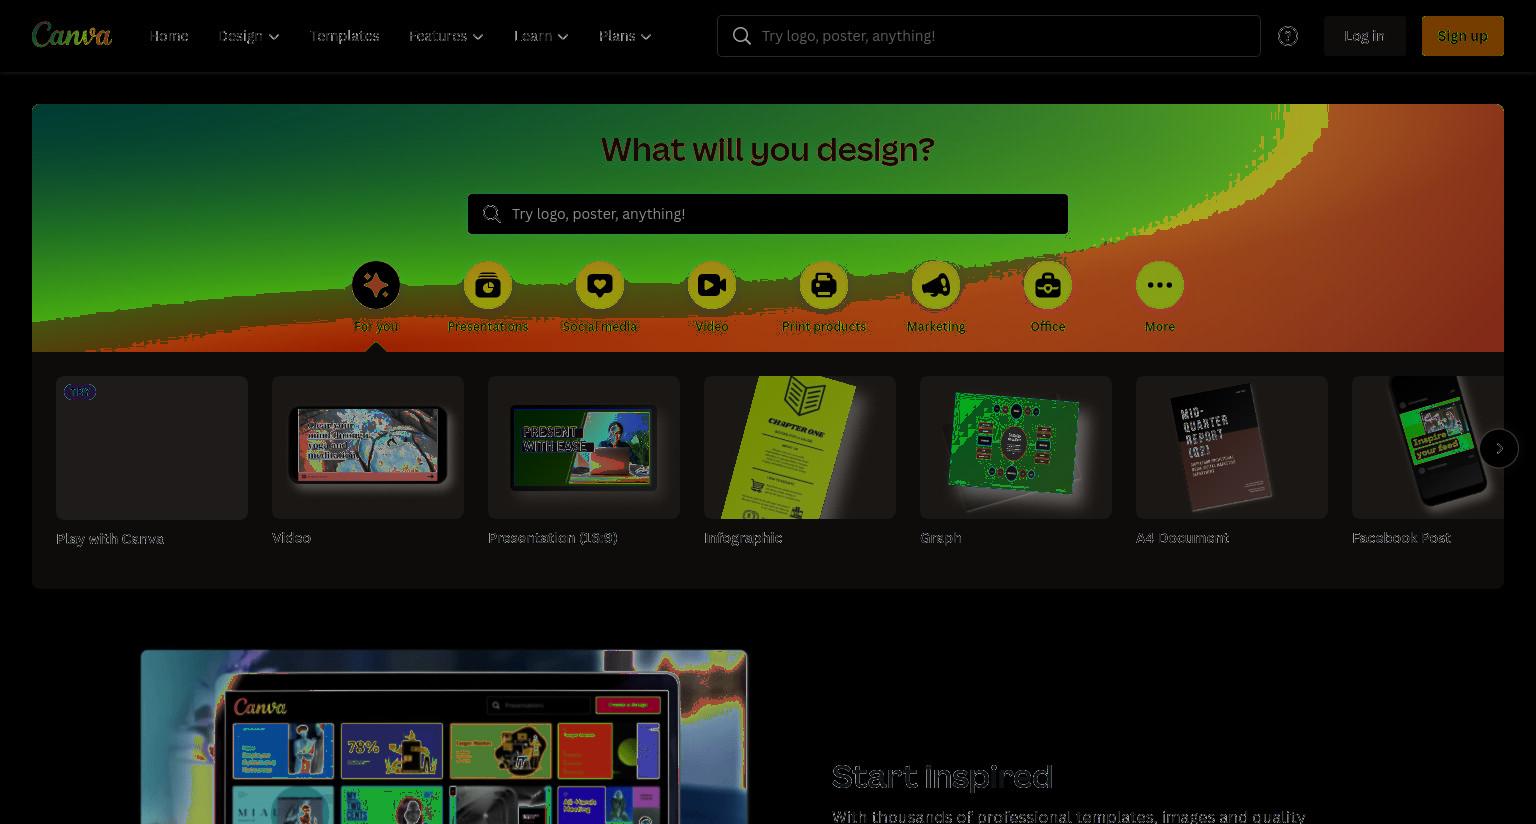Click the 'Infographic' label

[x=743, y=538]
